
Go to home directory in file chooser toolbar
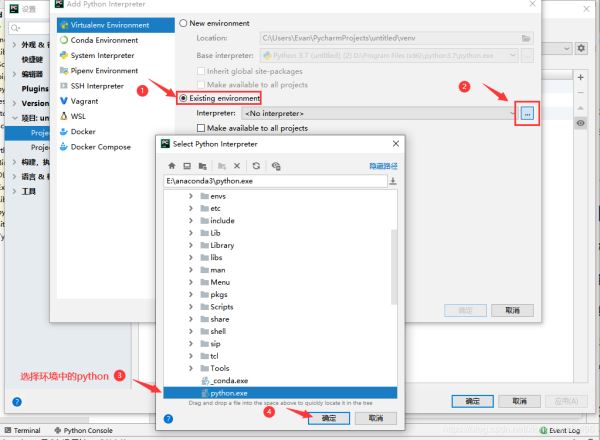[x=172, y=166]
